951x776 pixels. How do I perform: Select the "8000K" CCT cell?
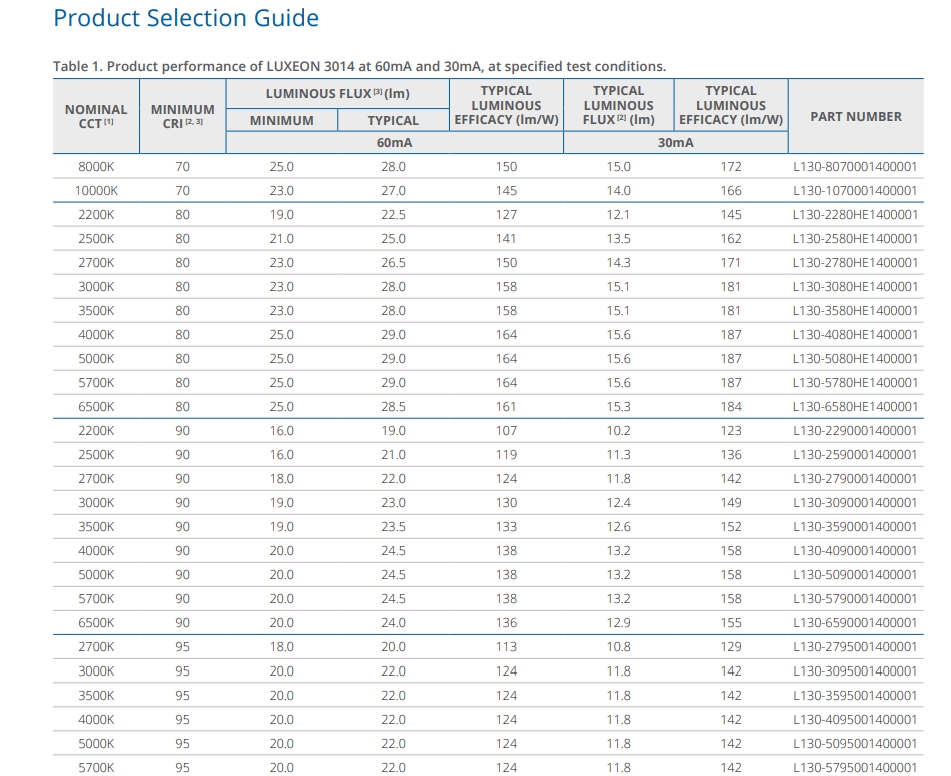coord(96,166)
